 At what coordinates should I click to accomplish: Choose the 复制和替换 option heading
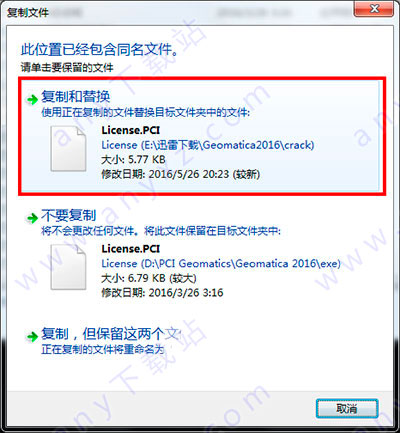coord(76,97)
